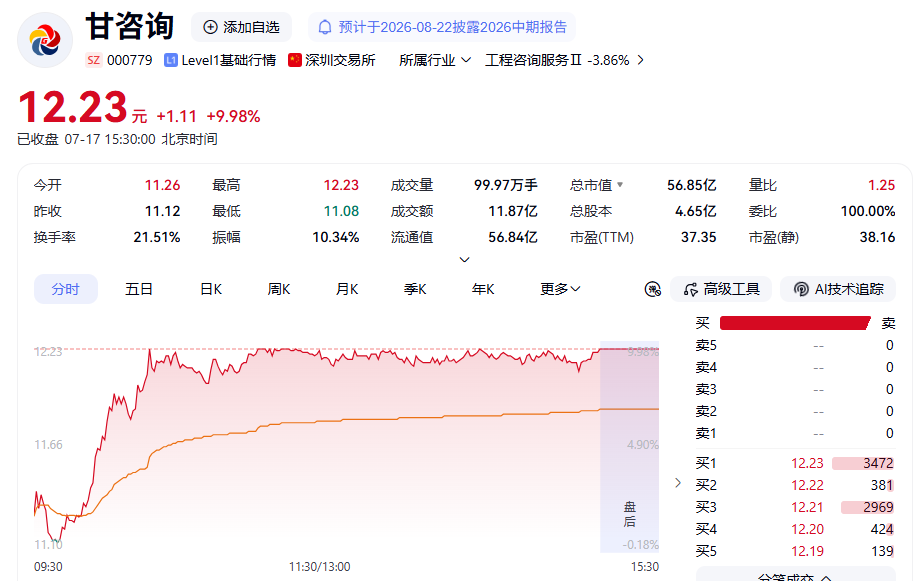Screen dimensions: 920x581
Task: Click 买1 volume 3472
Action: pos(878,464)
